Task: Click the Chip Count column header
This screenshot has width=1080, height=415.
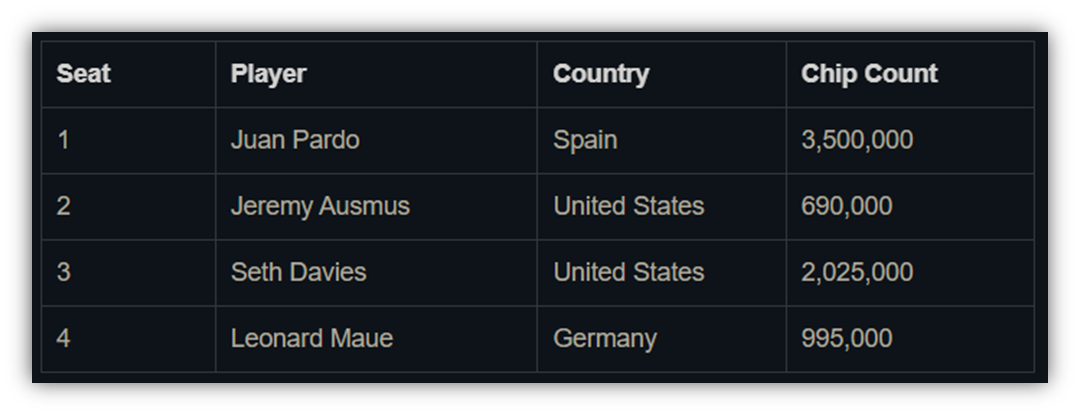Action: pos(910,74)
